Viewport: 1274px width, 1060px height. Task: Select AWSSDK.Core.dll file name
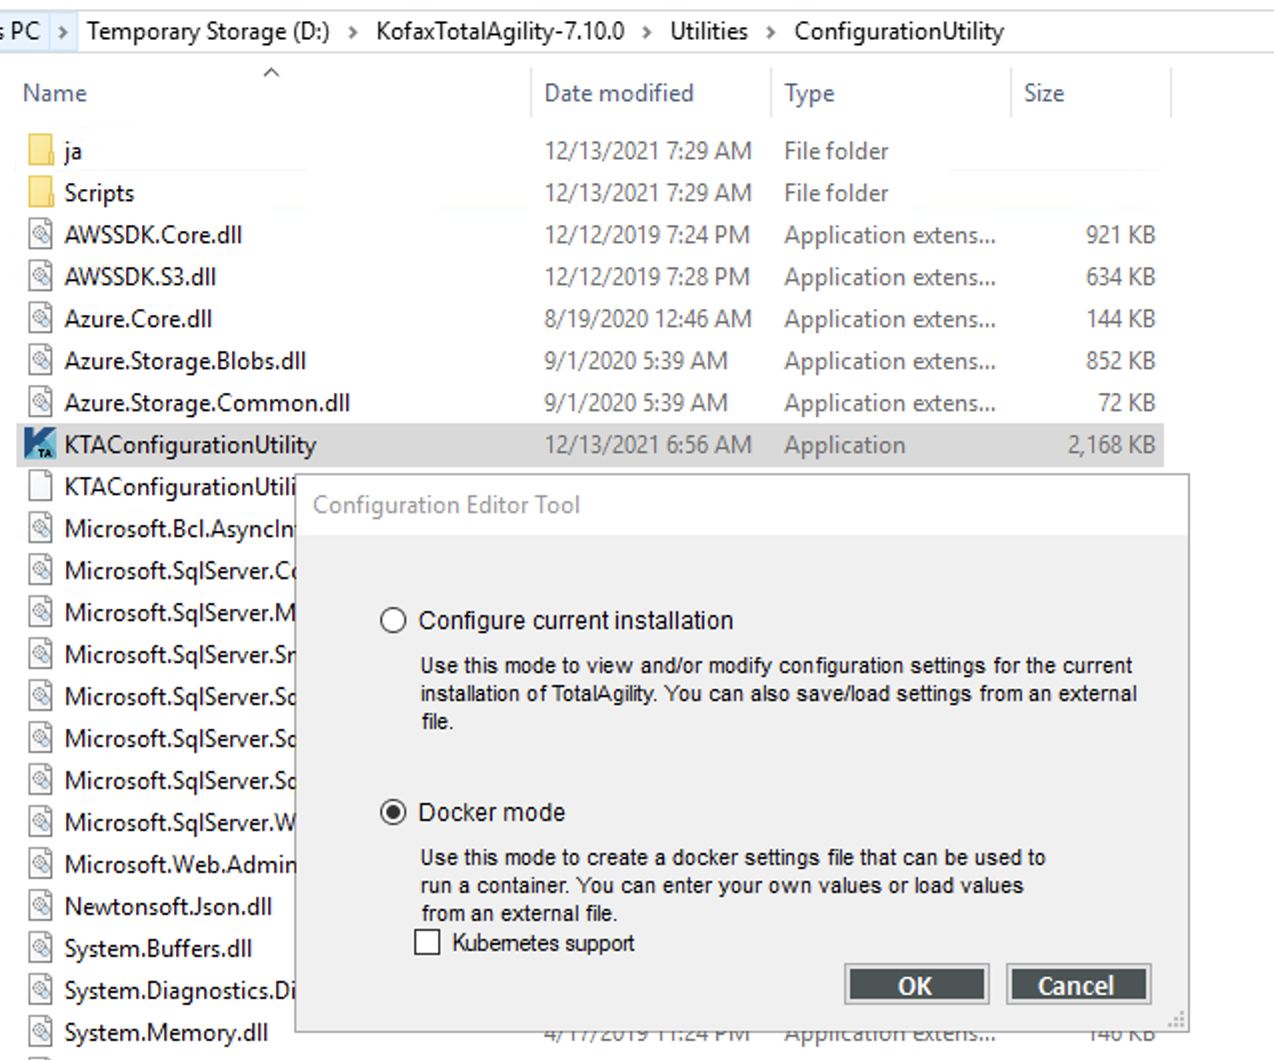point(153,234)
